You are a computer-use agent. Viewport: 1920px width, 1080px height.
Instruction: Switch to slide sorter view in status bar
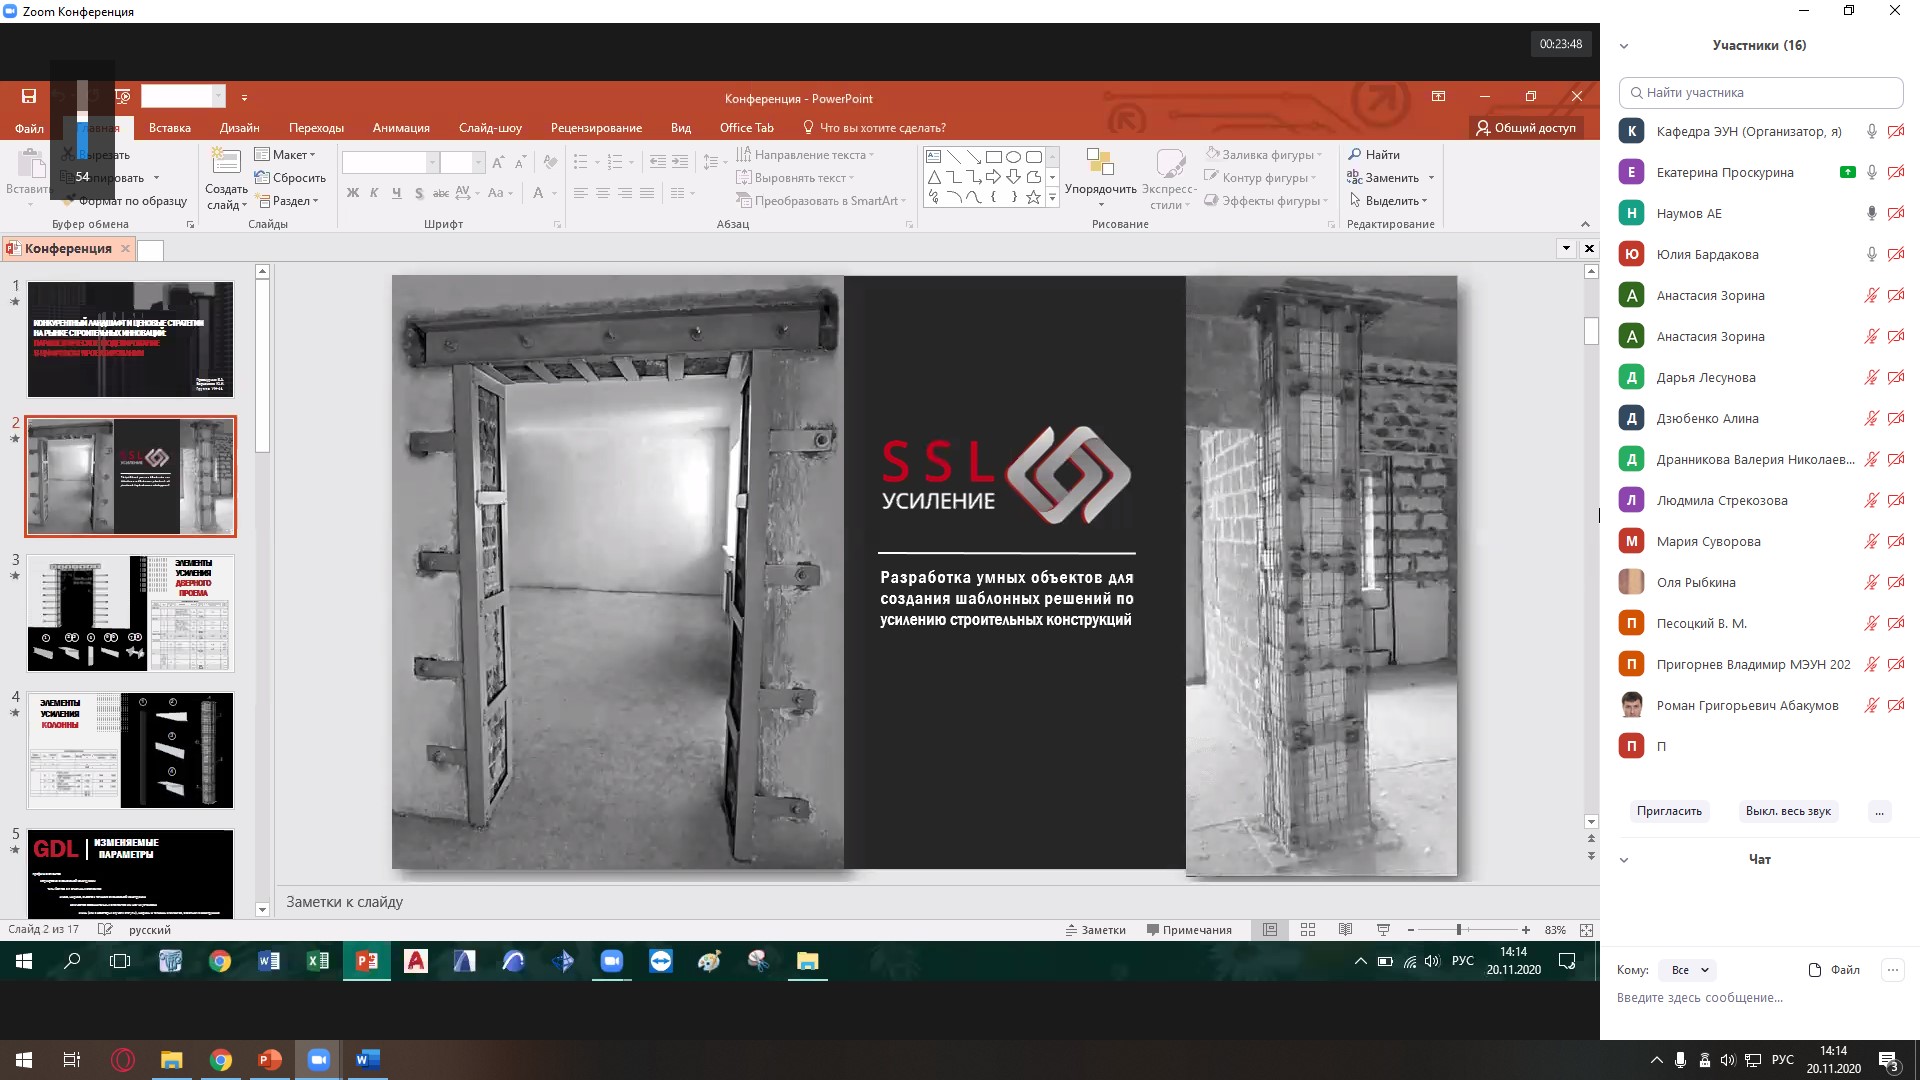point(1308,930)
